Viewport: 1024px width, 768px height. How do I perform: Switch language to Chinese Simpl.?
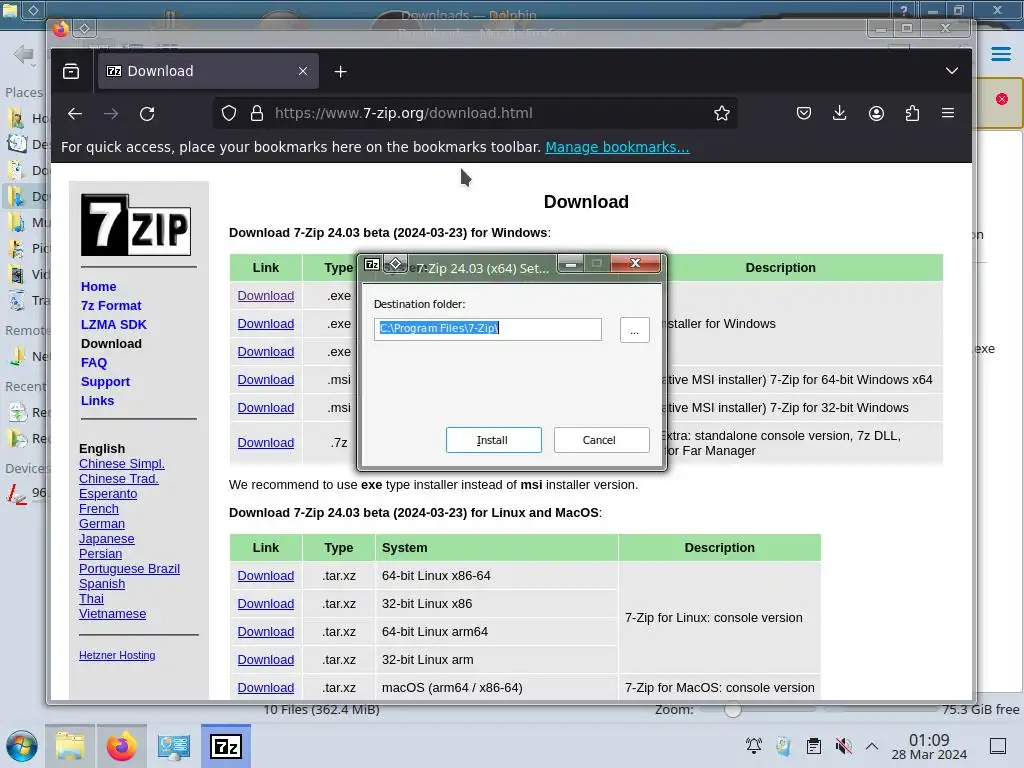(x=121, y=464)
